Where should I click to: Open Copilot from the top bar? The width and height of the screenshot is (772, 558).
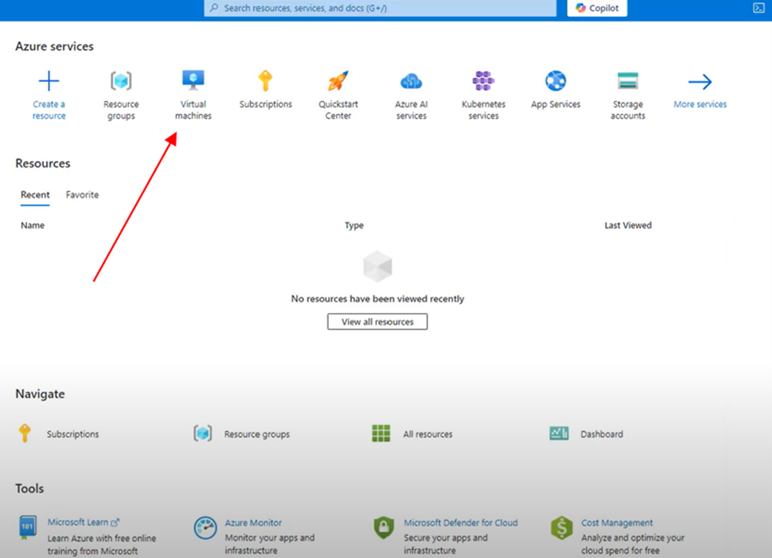pyautogui.click(x=597, y=8)
